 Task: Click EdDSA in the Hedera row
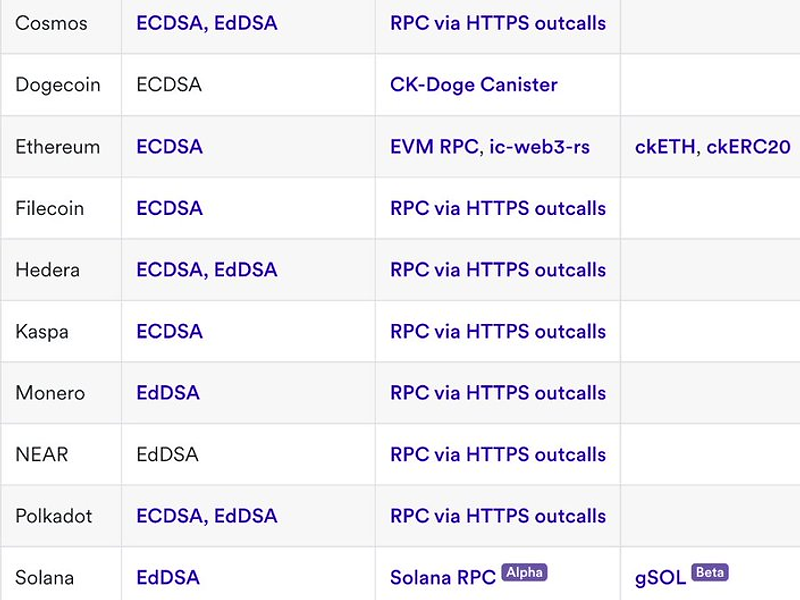[246, 270]
